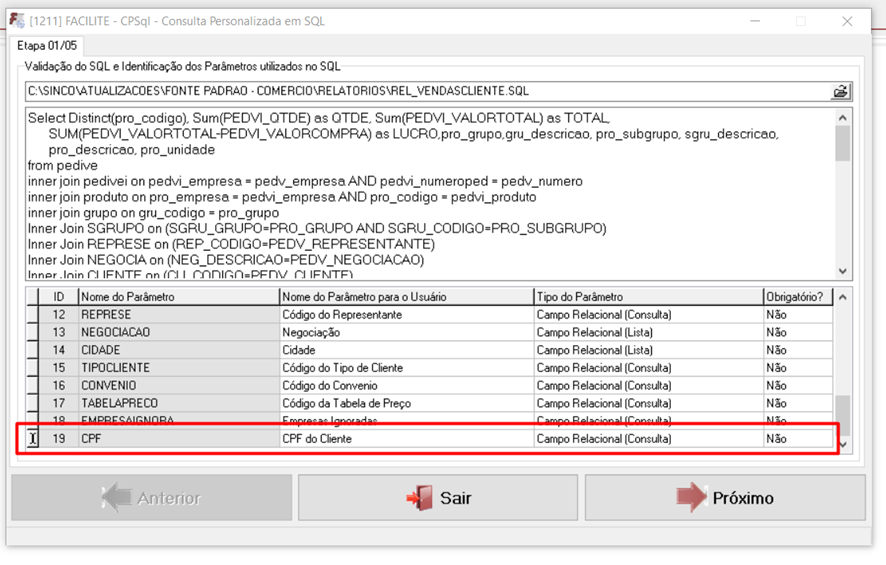Screen dimensions: 886x565
Task: Click the Nome do Parâmetro column header
Action: click(179, 297)
